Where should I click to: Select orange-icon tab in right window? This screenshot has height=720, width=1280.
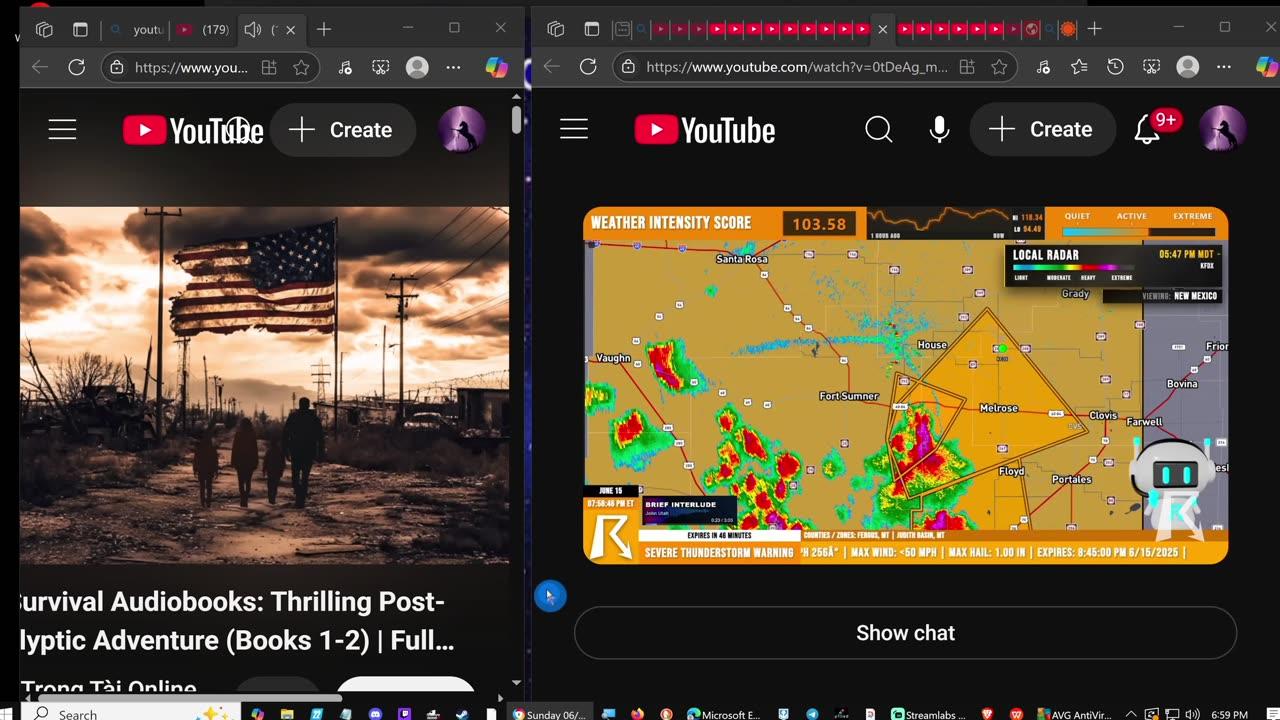(1068, 29)
